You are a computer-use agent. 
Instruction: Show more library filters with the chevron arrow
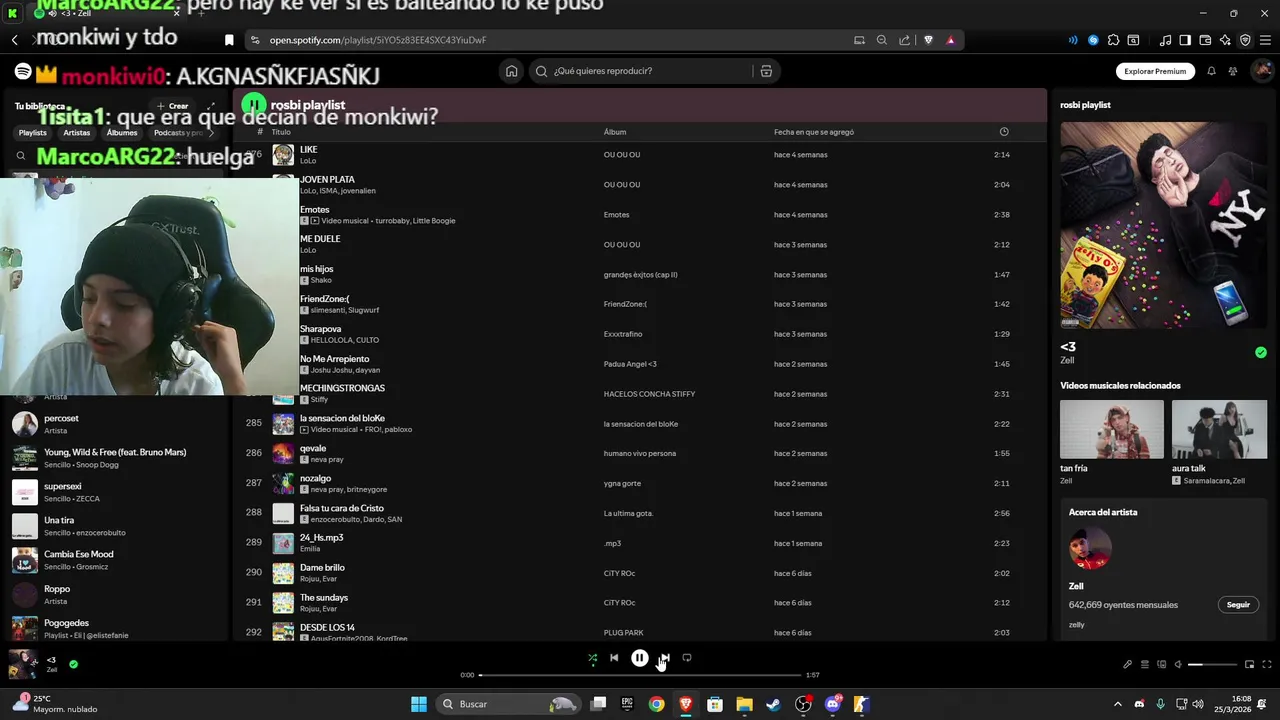coord(210,133)
